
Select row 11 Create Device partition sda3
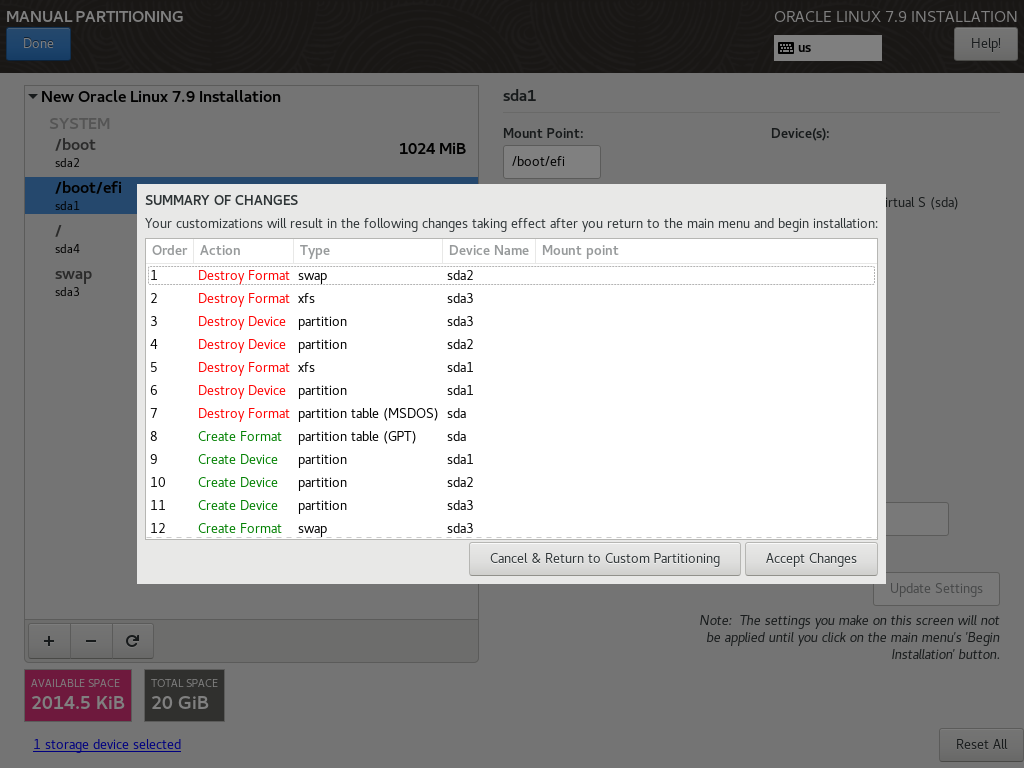click(511, 505)
